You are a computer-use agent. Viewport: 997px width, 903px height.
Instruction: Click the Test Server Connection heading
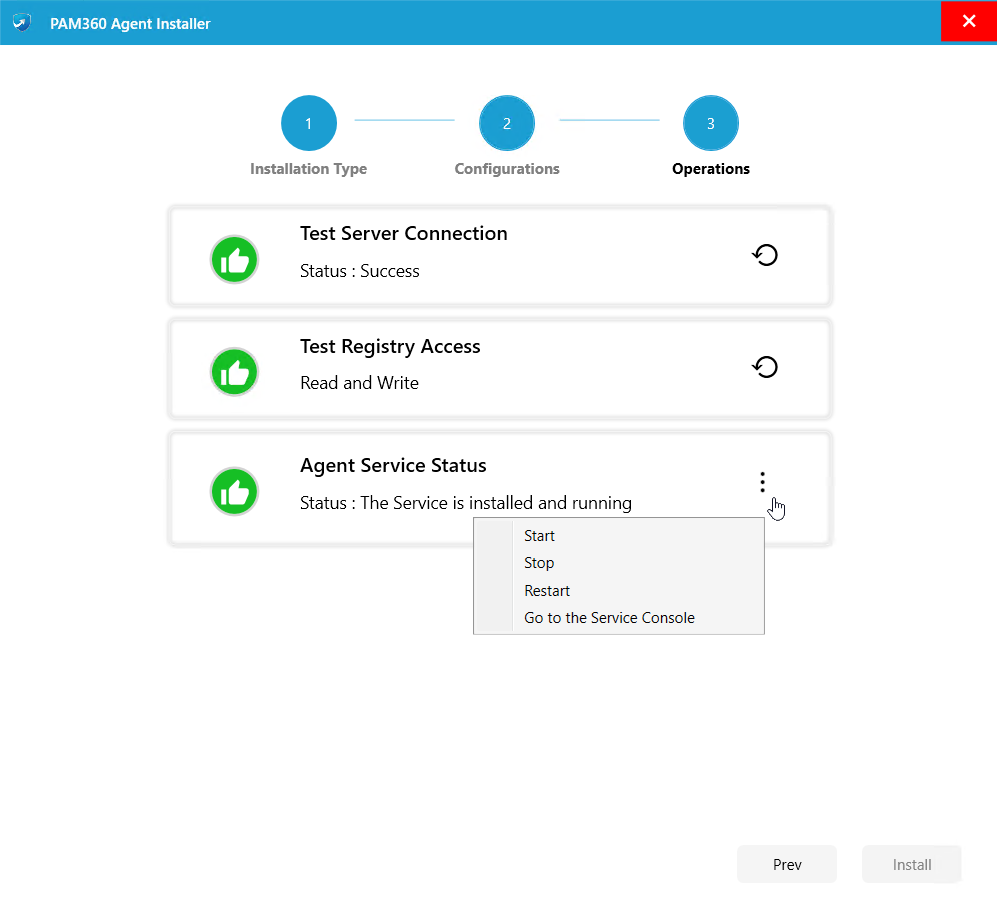404,233
